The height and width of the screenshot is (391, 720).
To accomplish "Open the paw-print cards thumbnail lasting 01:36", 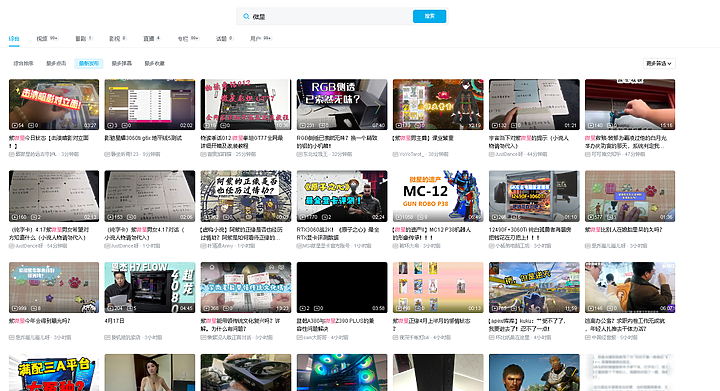I will (630, 196).
